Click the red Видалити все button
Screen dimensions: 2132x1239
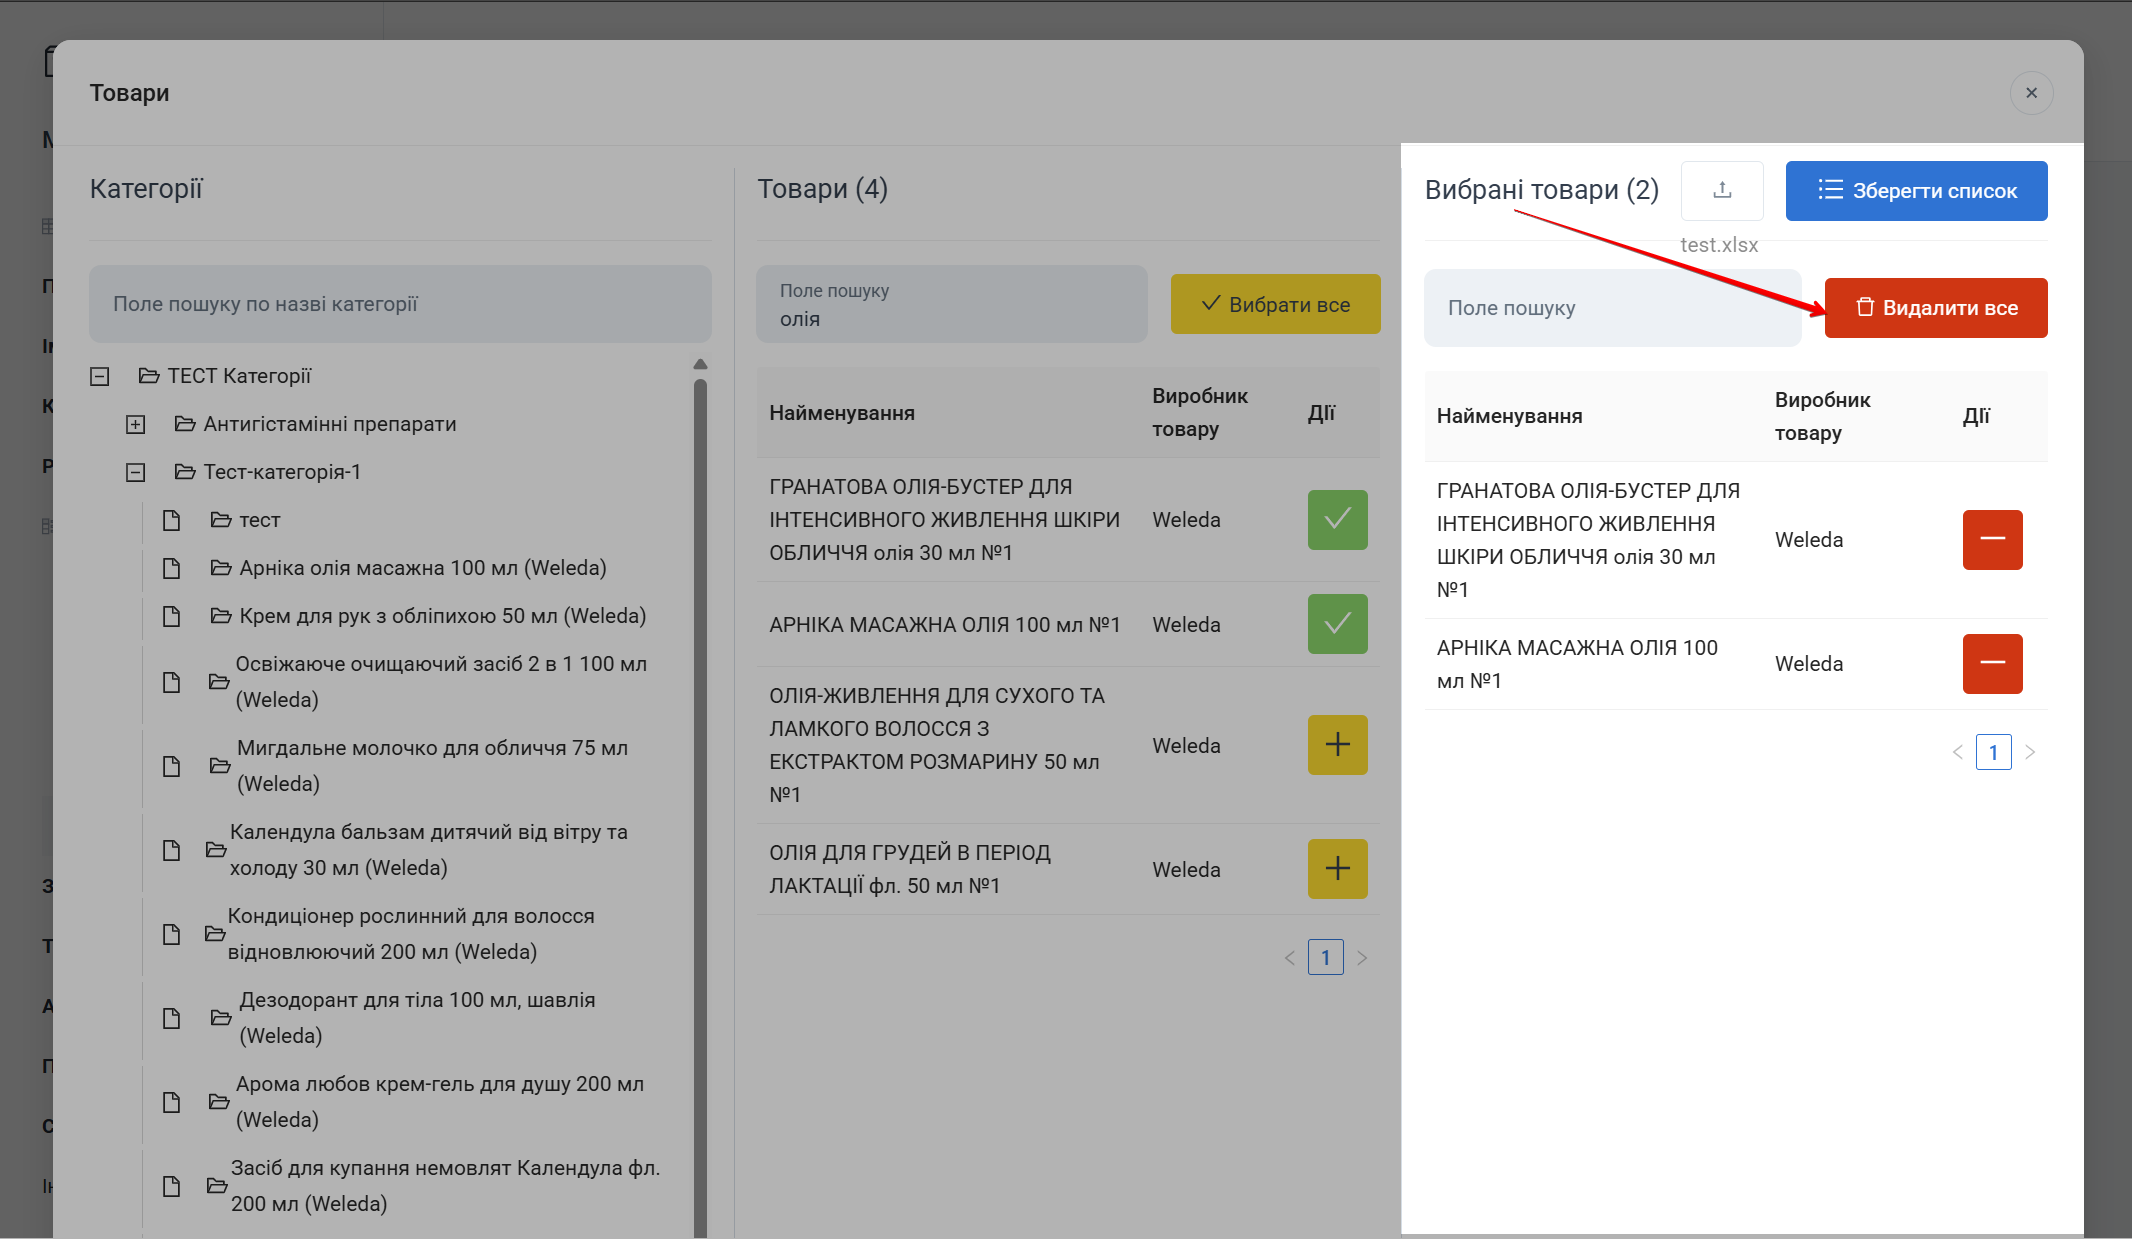click(1935, 308)
